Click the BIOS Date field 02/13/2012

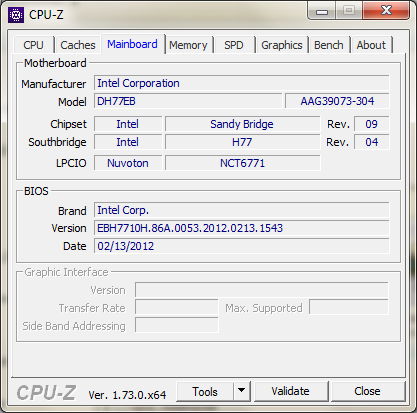click(242, 246)
